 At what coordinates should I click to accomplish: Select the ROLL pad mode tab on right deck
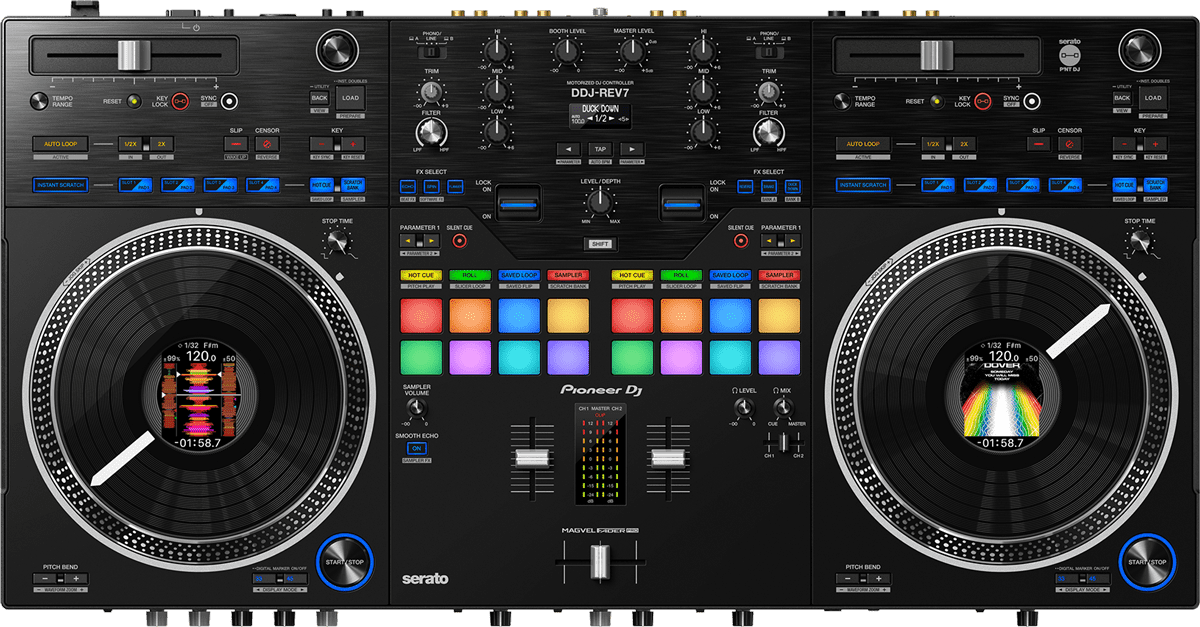(681, 272)
